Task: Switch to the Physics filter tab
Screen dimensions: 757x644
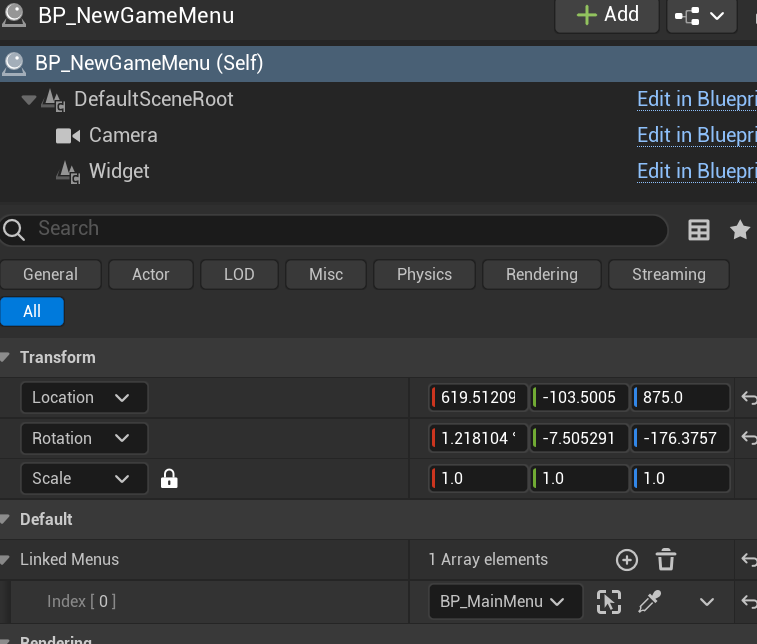Action: click(424, 275)
